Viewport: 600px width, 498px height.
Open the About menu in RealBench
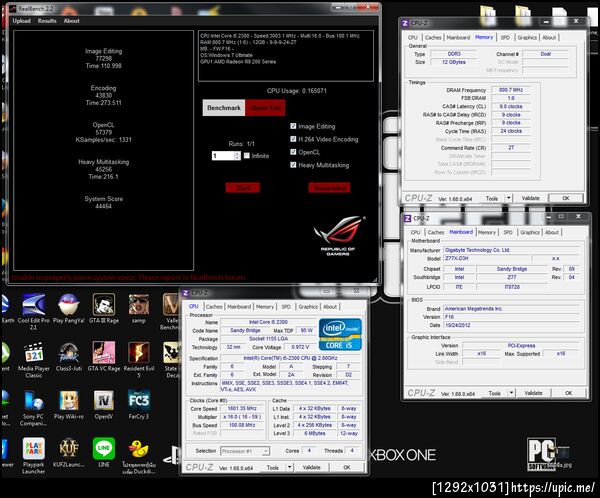click(72, 21)
